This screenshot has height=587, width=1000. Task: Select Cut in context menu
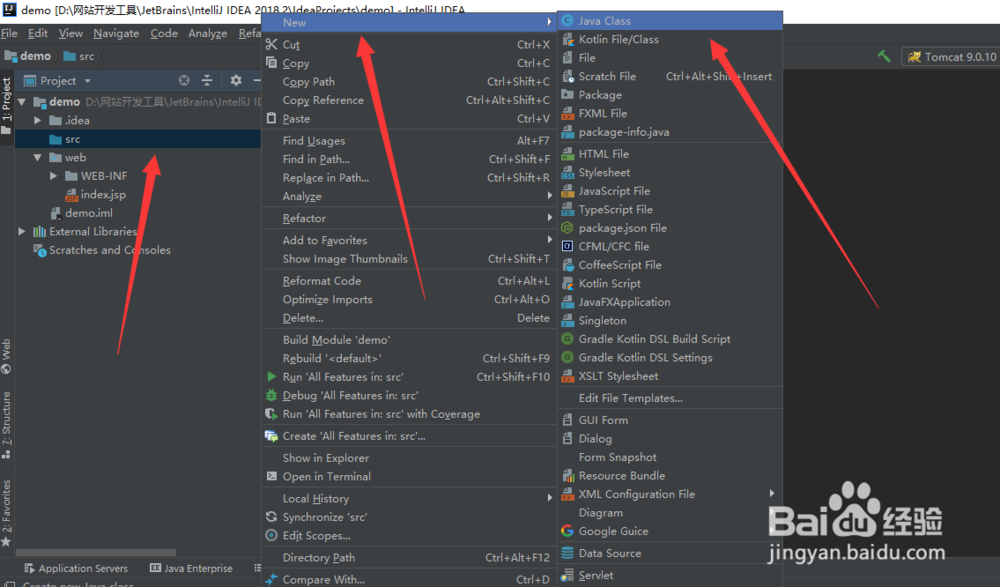coord(409,45)
